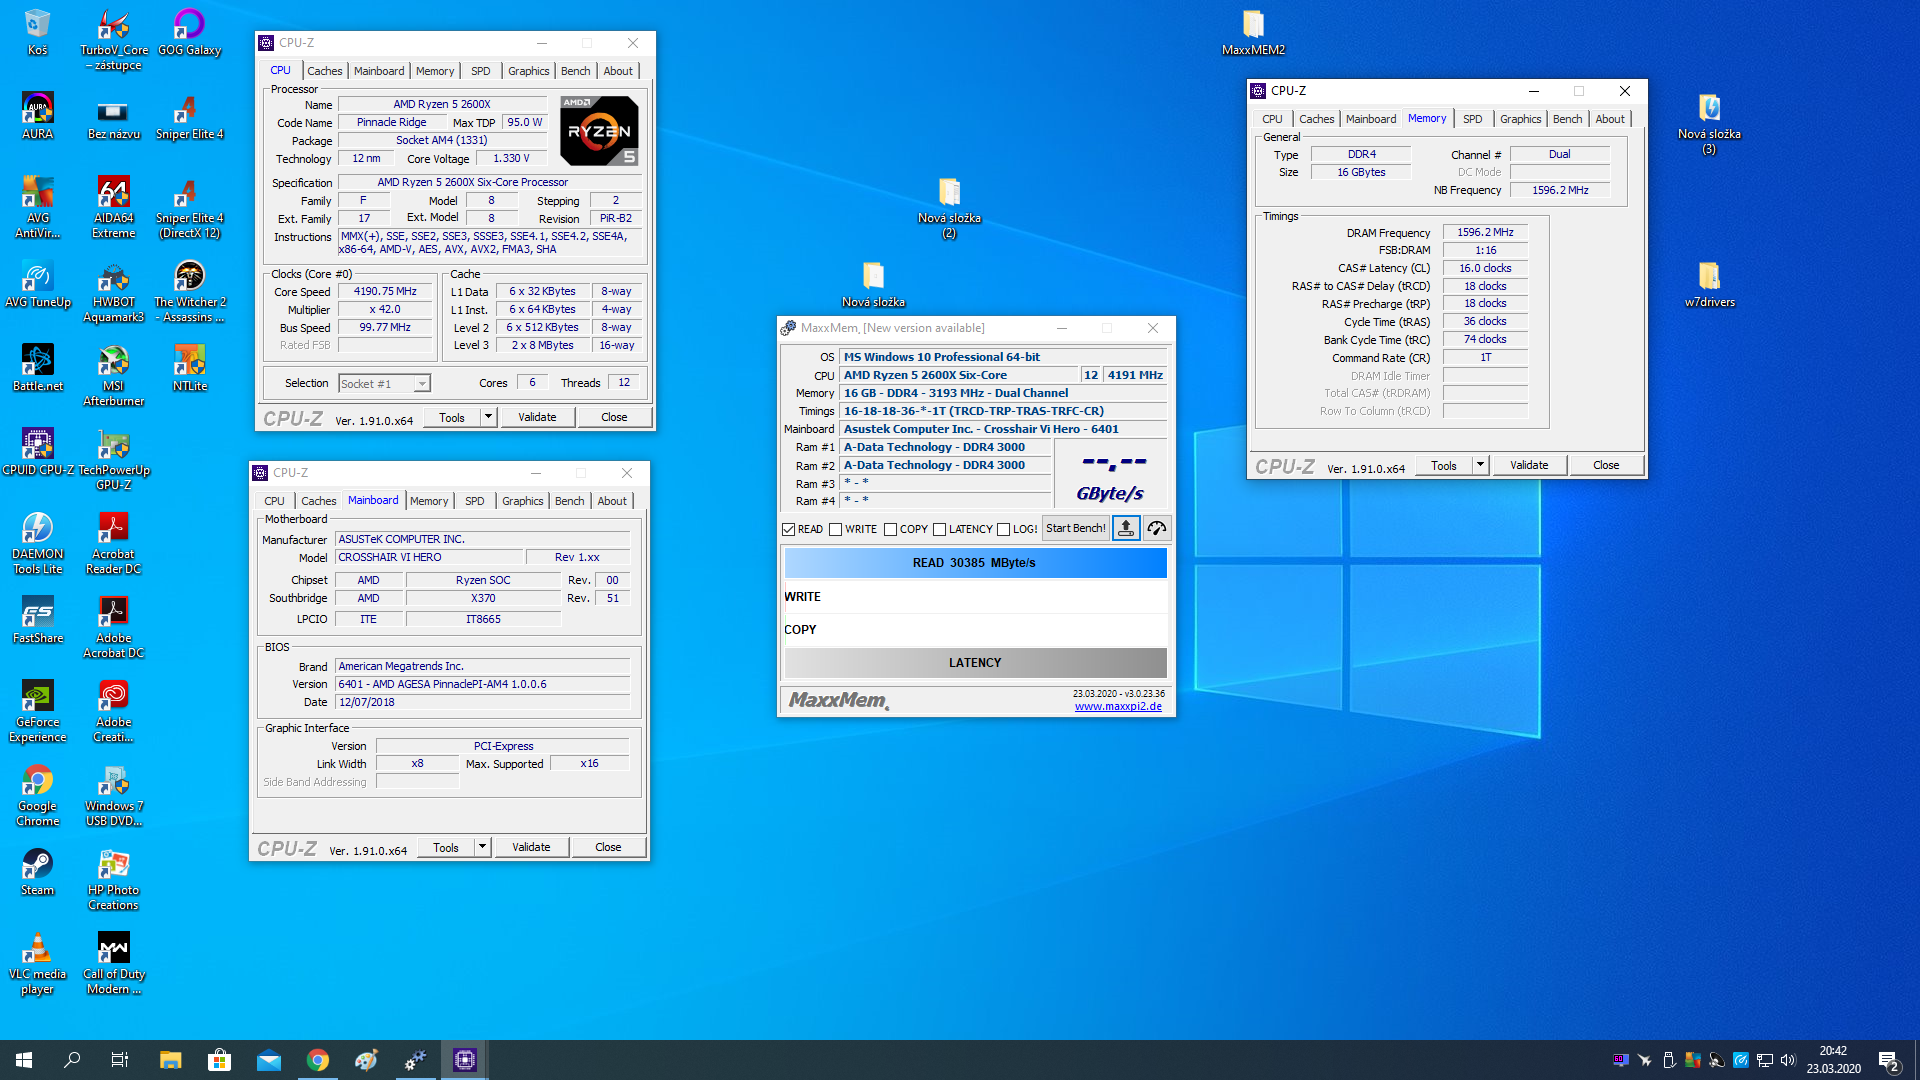Open the taskbar volume speaker icon
1920x1080 pixels.
pos(1788,1060)
